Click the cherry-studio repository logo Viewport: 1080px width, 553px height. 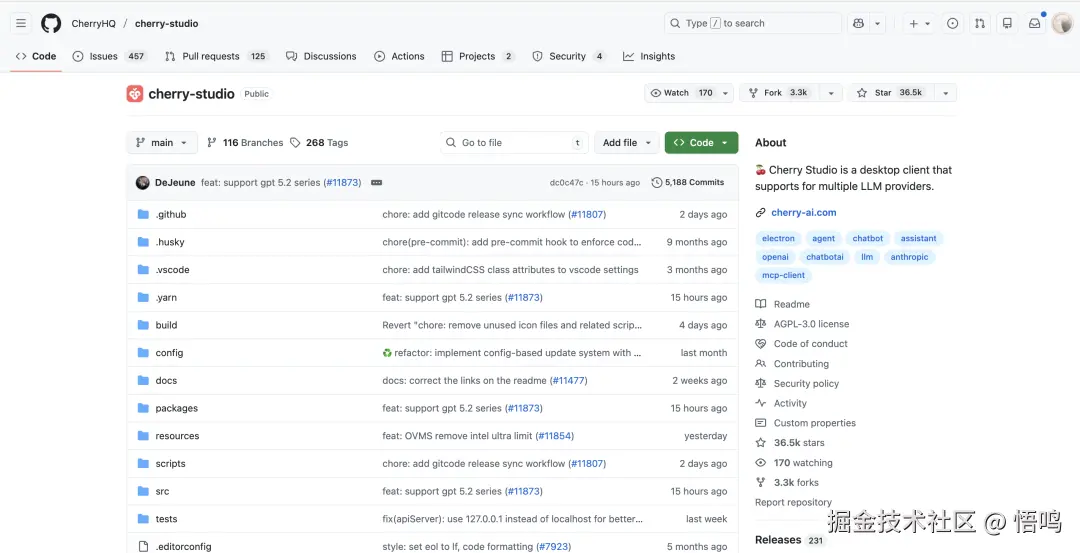[x=135, y=94]
